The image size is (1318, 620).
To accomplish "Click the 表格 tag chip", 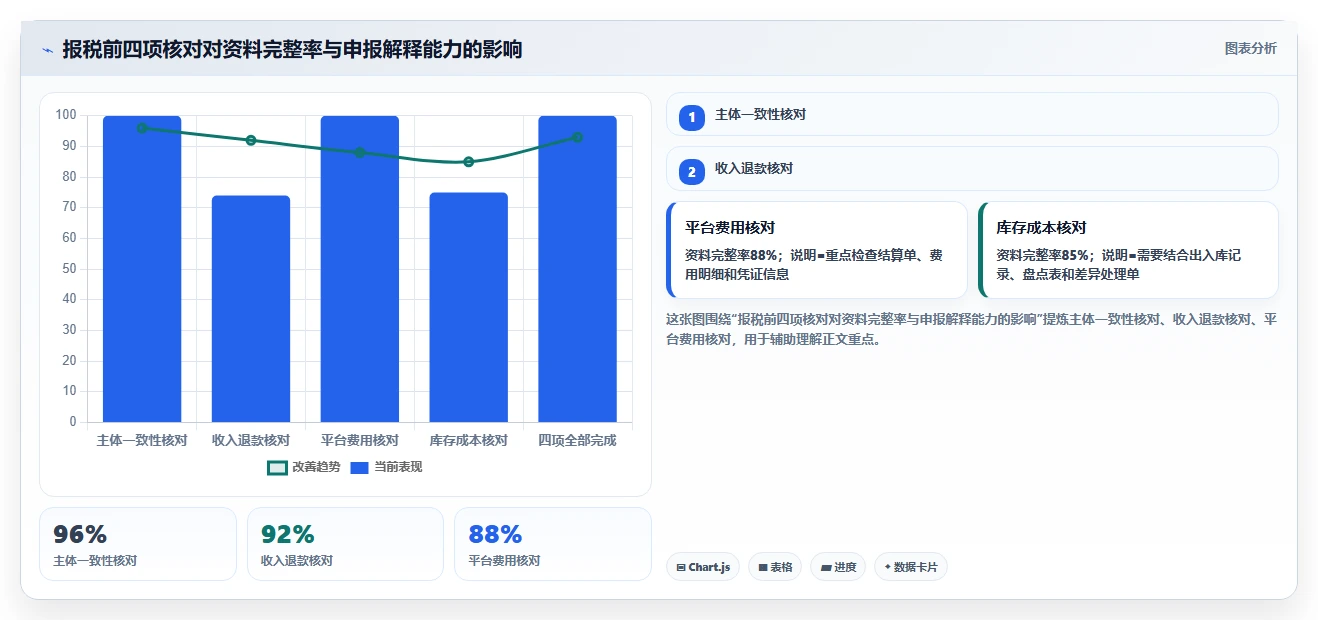I will (775, 567).
